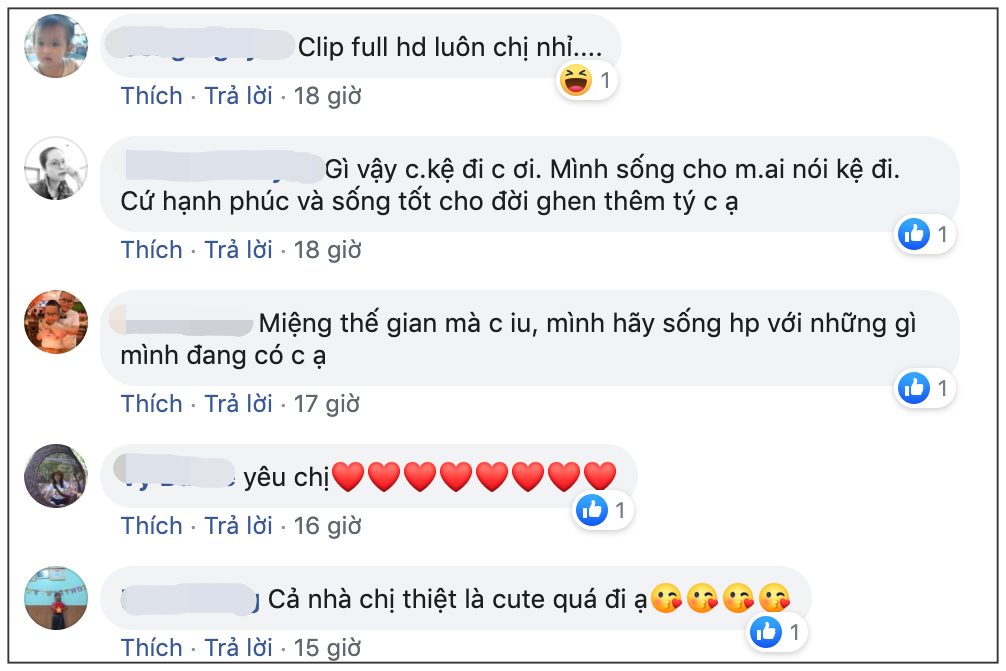The image size is (1006, 671).
Task: Click the '17 giờ' comment timestamp
Action: (x=326, y=403)
